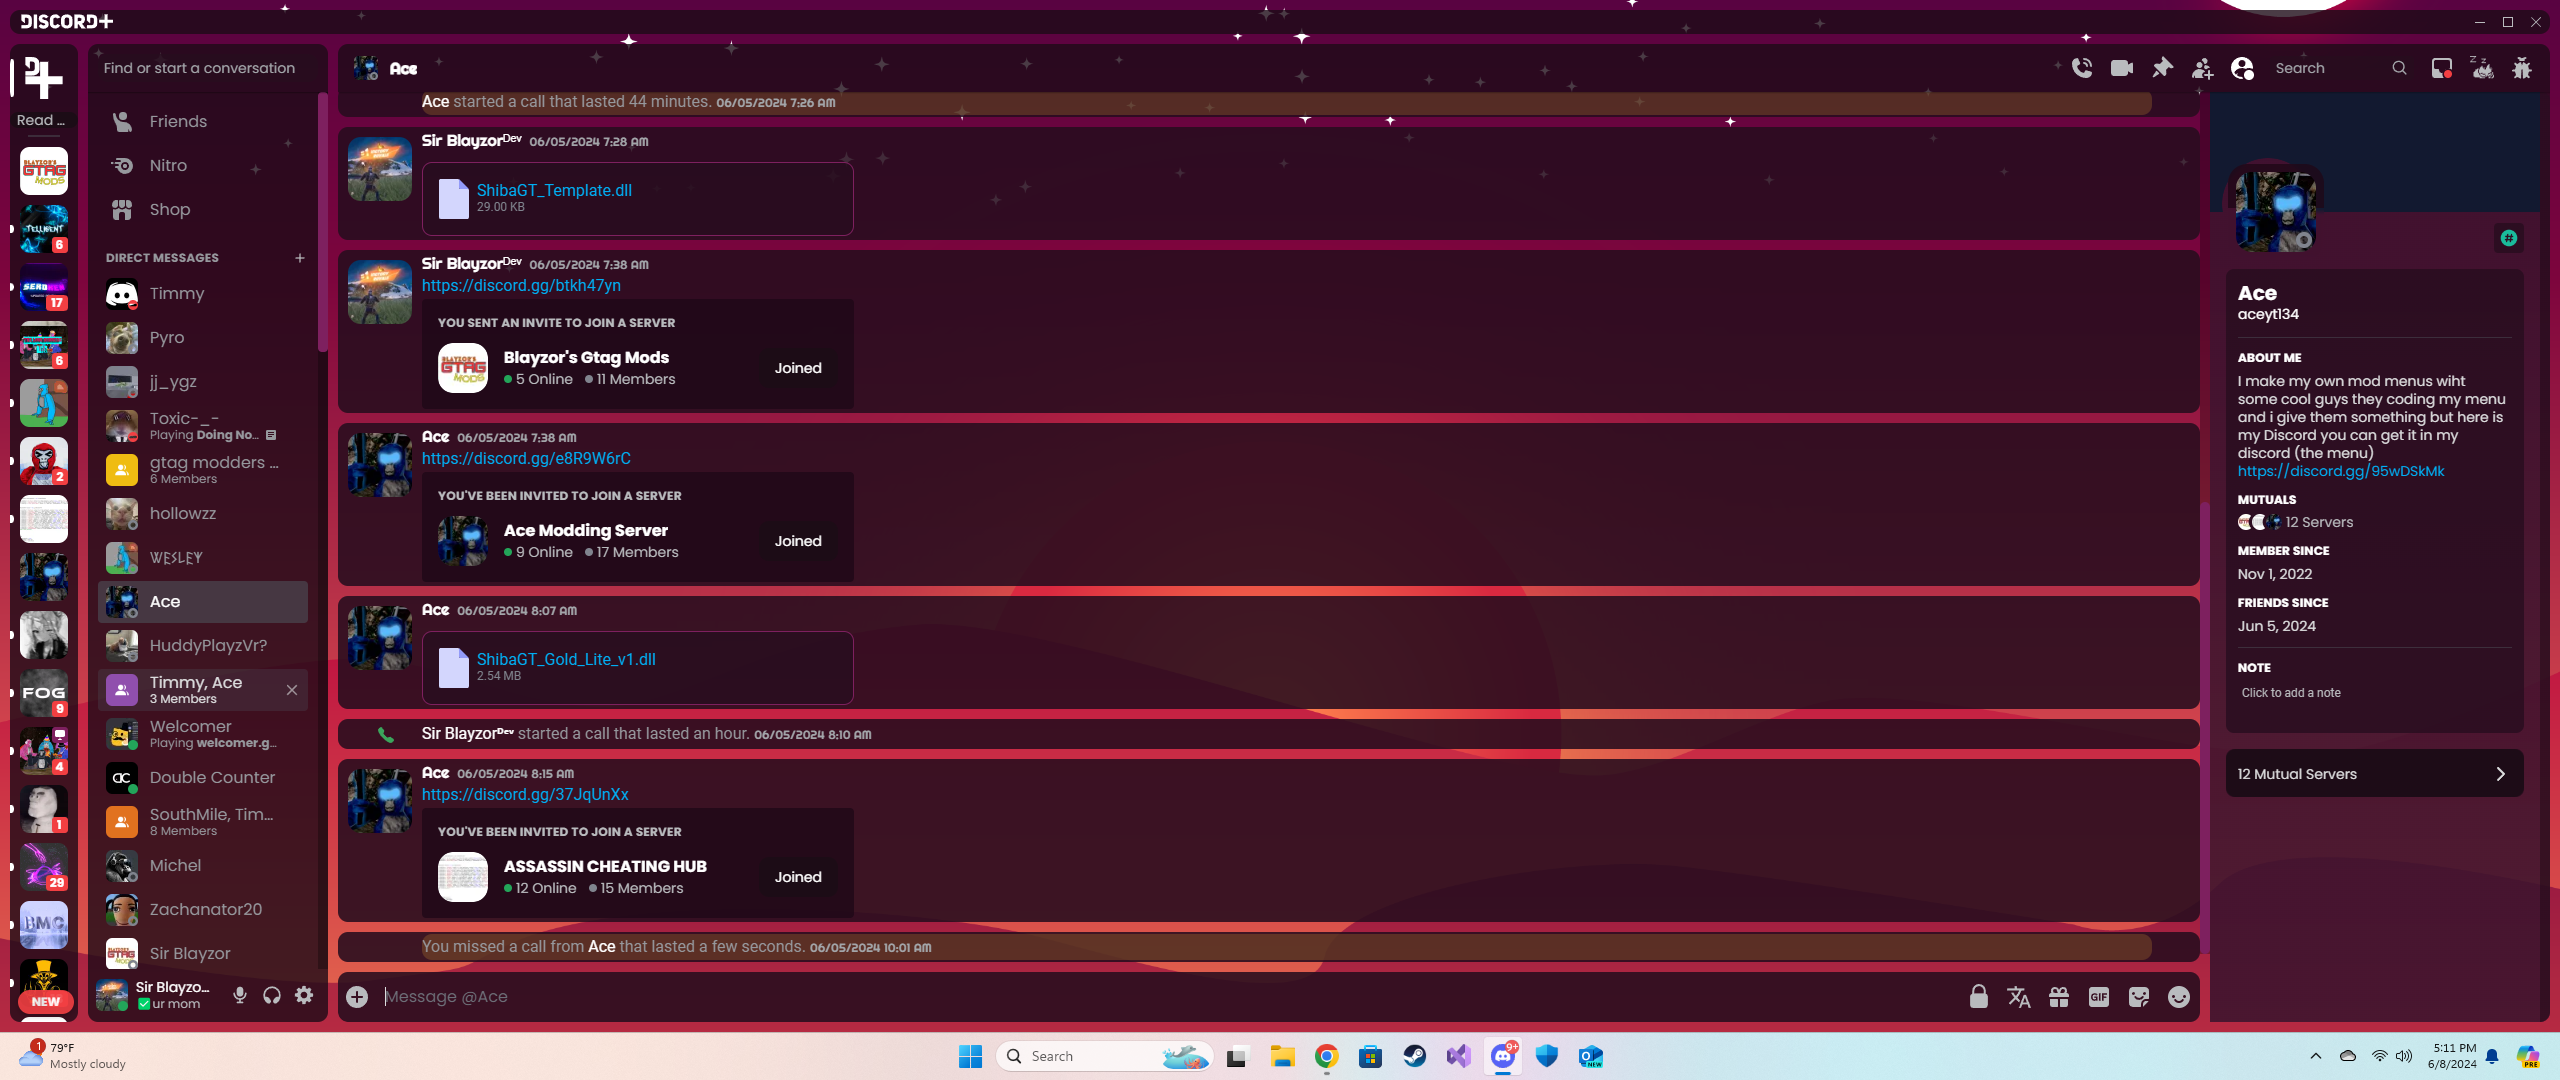Deafen with the headphones icon

pyautogui.click(x=272, y=994)
